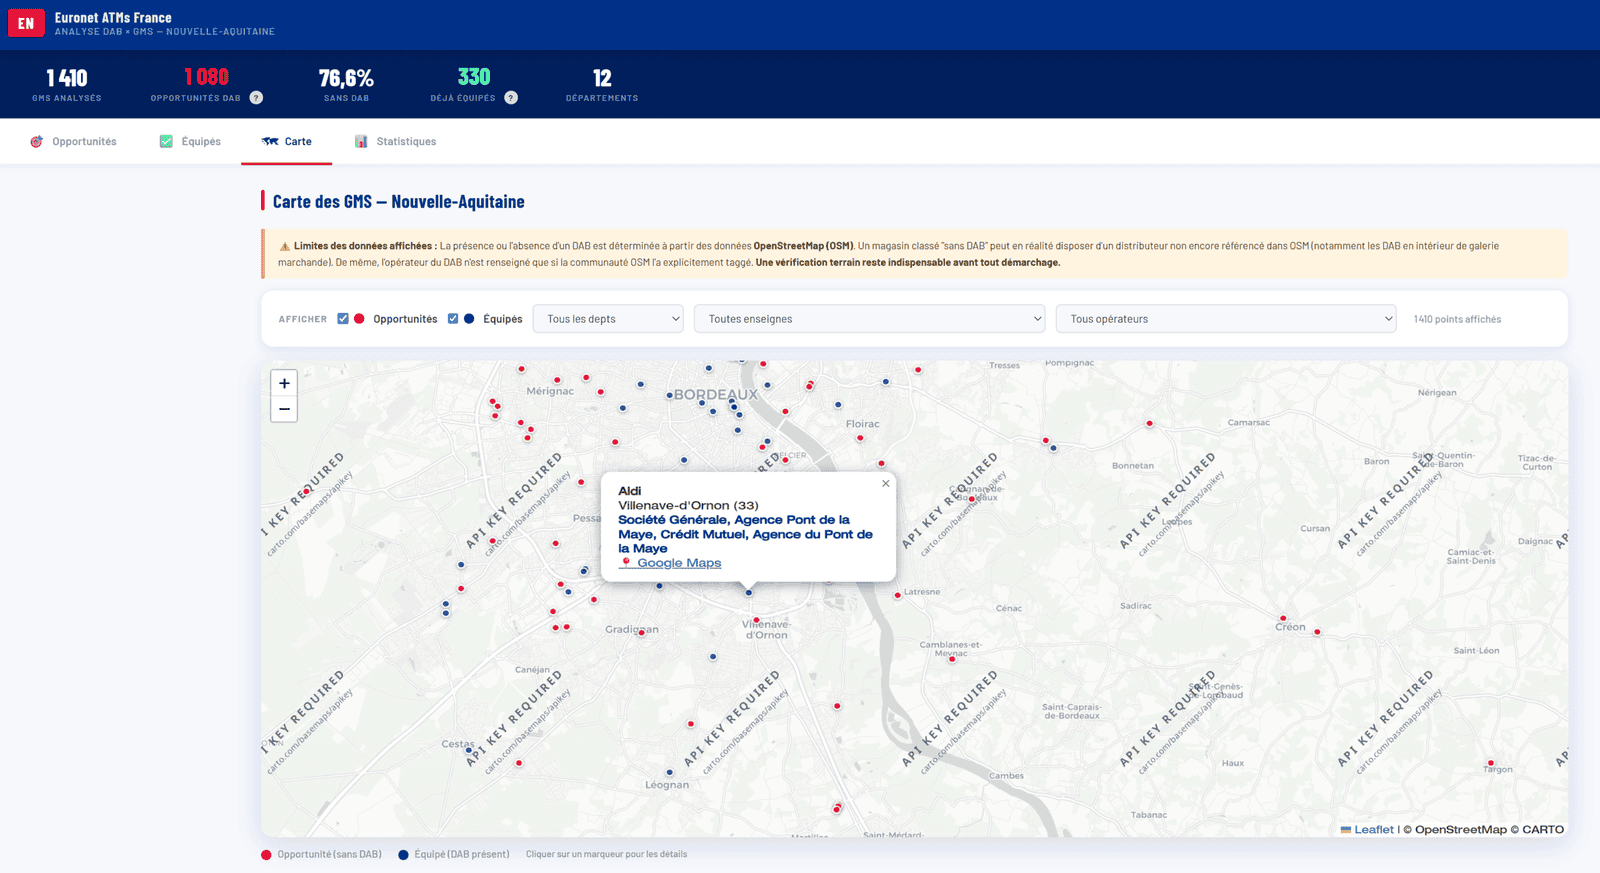
Task: Click the 1 410 GMS analysées stat
Action: point(66,84)
